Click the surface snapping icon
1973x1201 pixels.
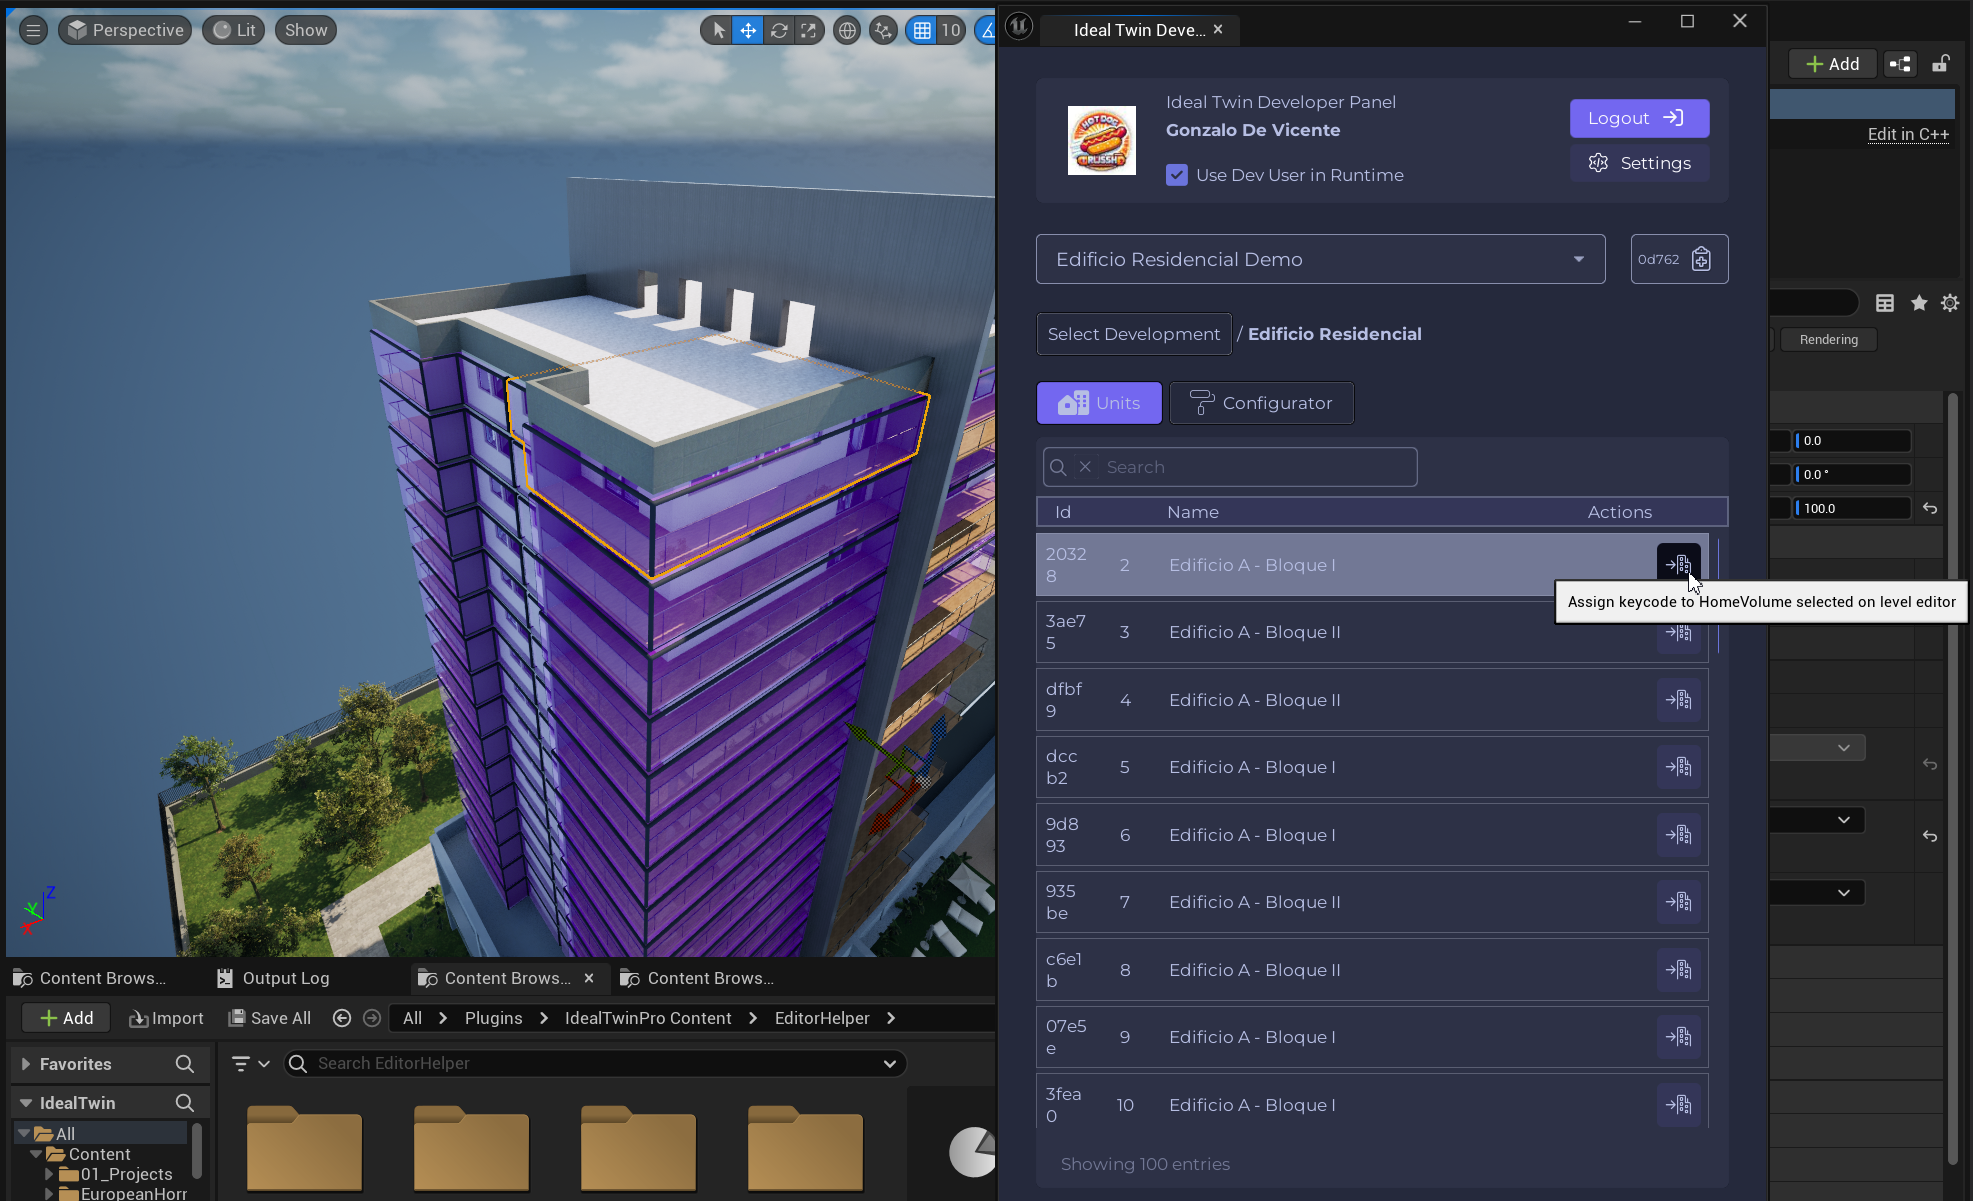[882, 31]
